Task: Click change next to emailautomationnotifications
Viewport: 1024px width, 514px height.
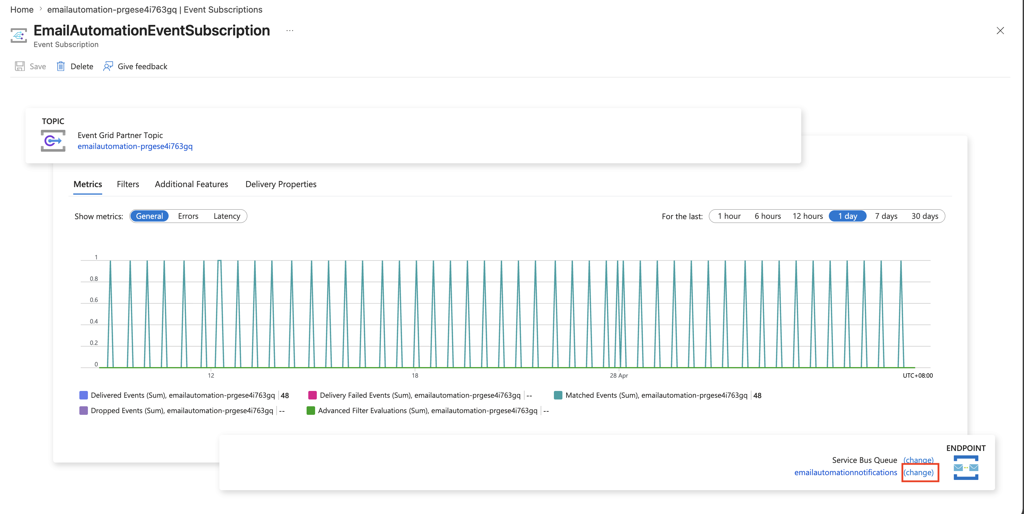Action: [919, 472]
